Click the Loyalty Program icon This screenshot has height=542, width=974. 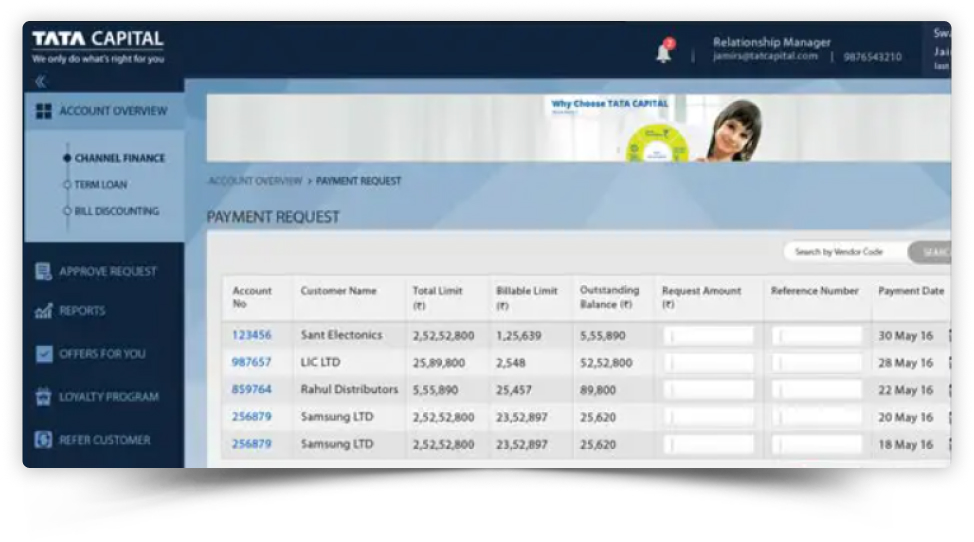(x=43, y=397)
